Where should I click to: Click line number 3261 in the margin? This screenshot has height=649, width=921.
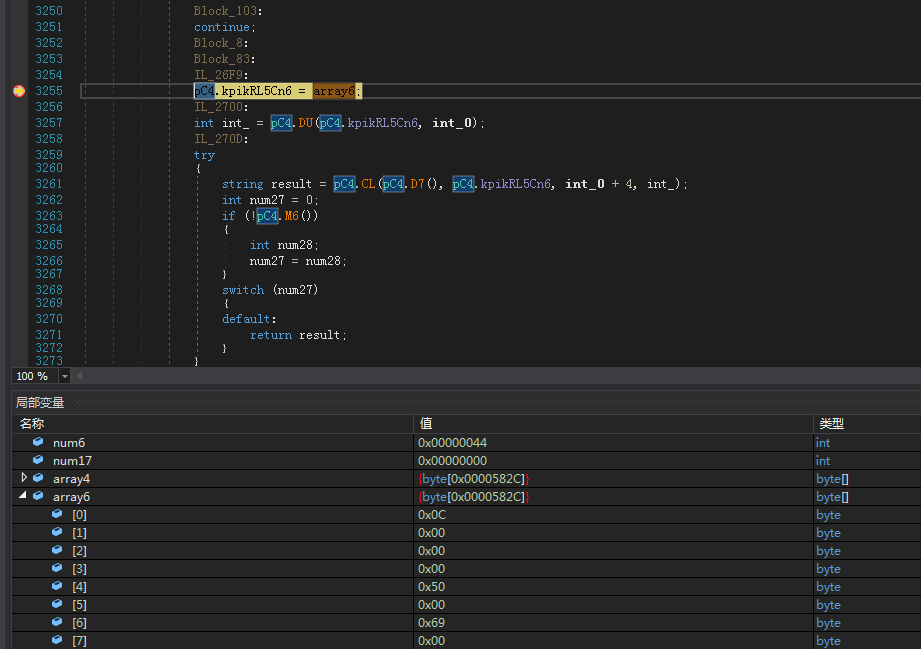point(49,184)
